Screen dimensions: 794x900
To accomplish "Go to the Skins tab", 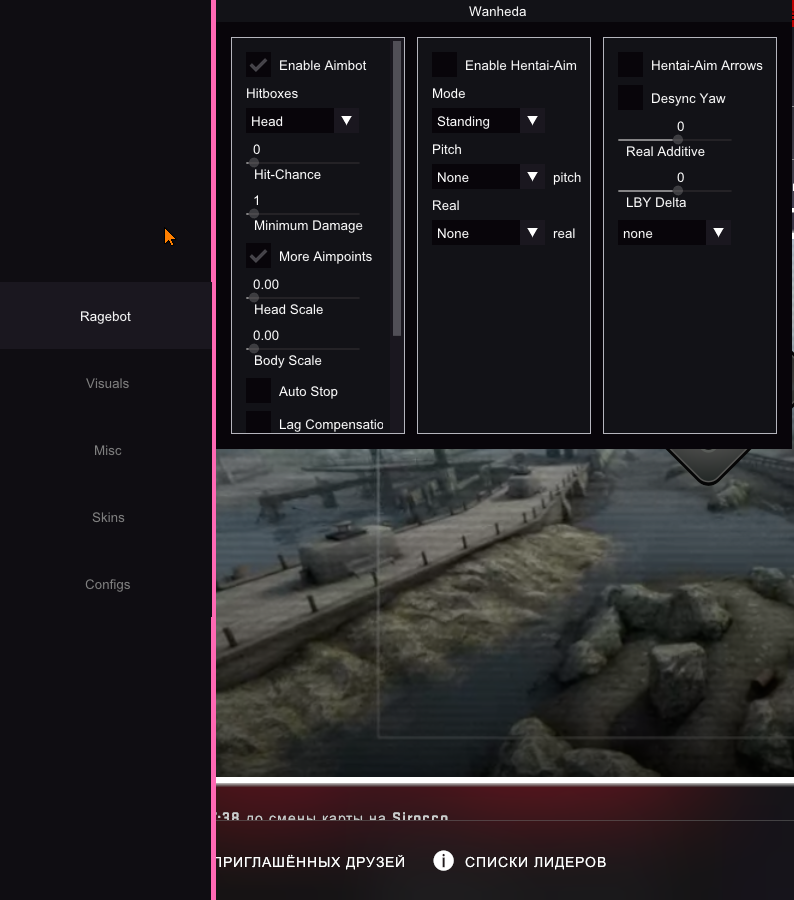I will pos(107,517).
